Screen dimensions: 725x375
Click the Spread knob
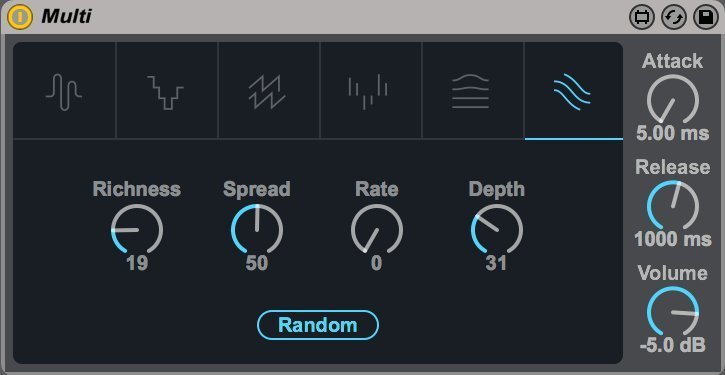[x=257, y=230]
